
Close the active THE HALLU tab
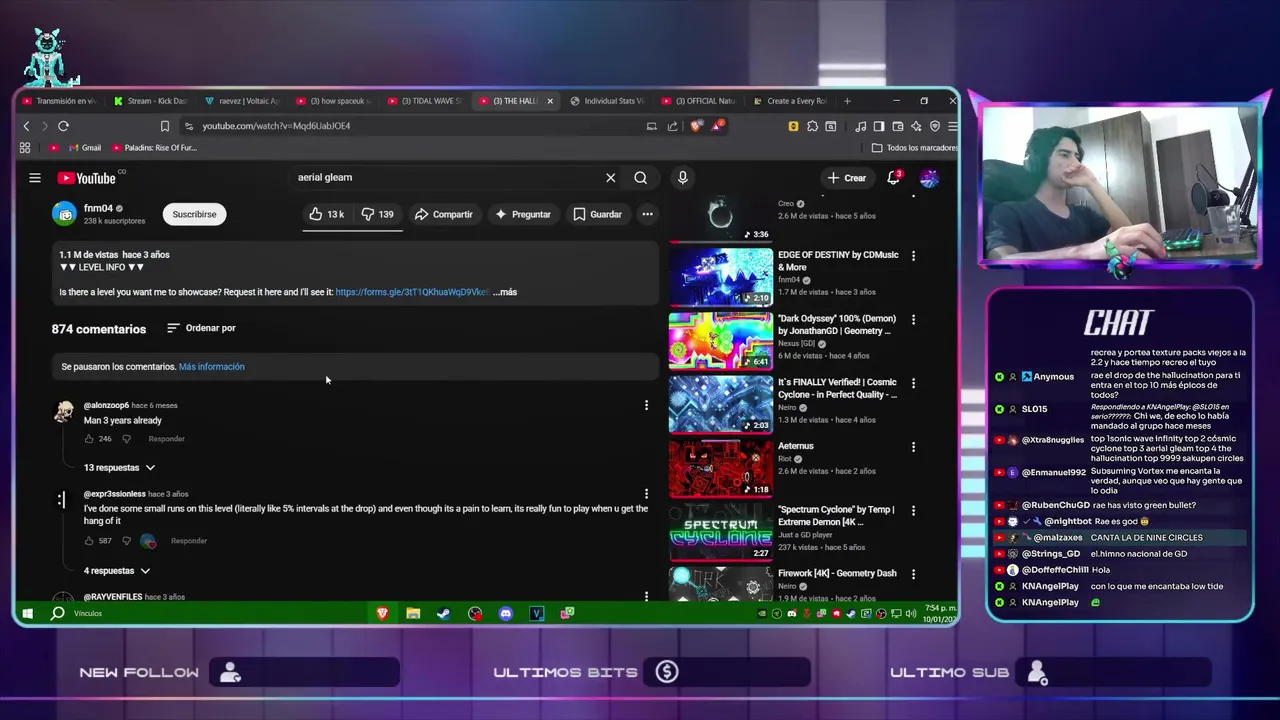(x=549, y=101)
